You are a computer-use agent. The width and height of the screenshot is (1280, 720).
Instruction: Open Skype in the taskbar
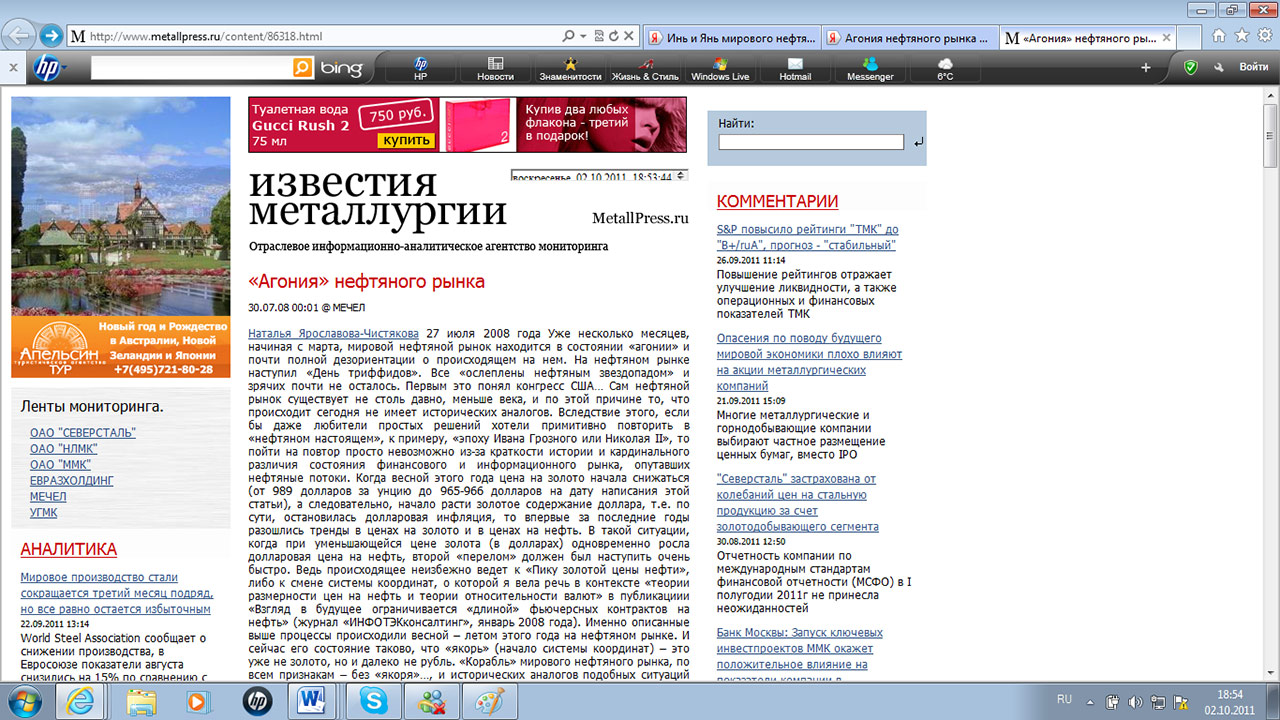(x=375, y=702)
